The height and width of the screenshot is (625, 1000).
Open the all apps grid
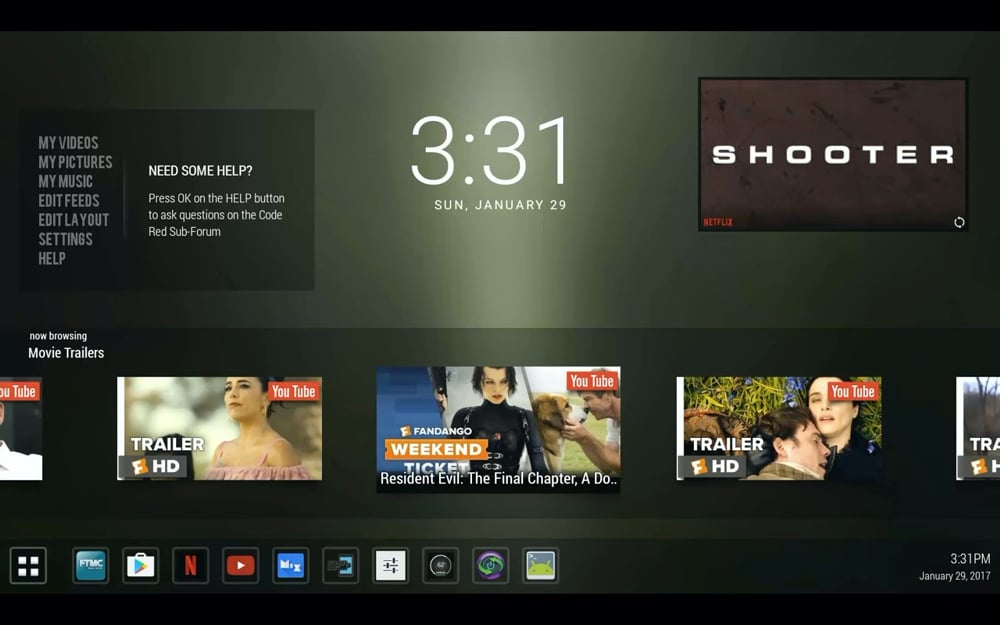(28, 566)
